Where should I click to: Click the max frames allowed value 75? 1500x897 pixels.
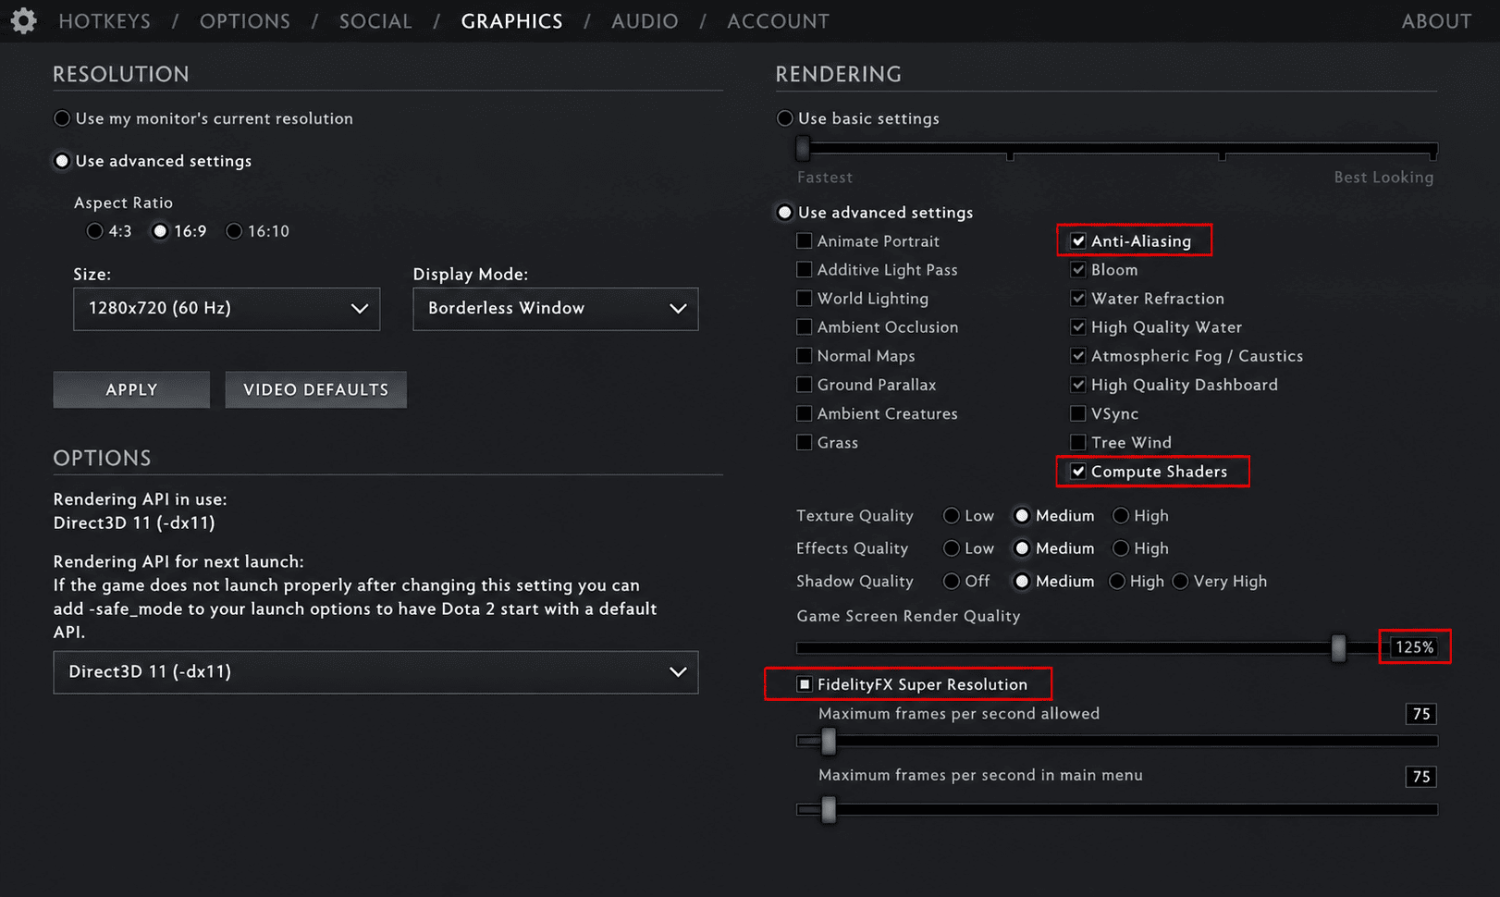[x=1421, y=714]
